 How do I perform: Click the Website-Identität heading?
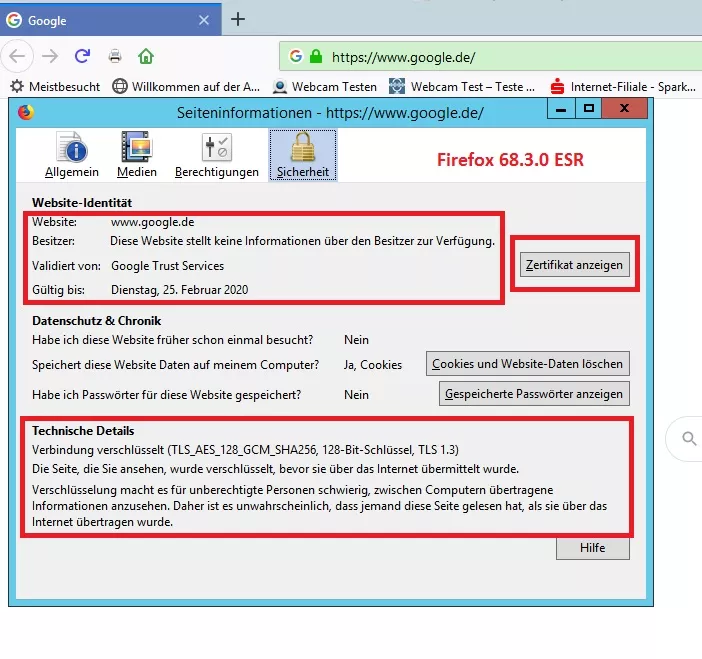click(82, 203)
